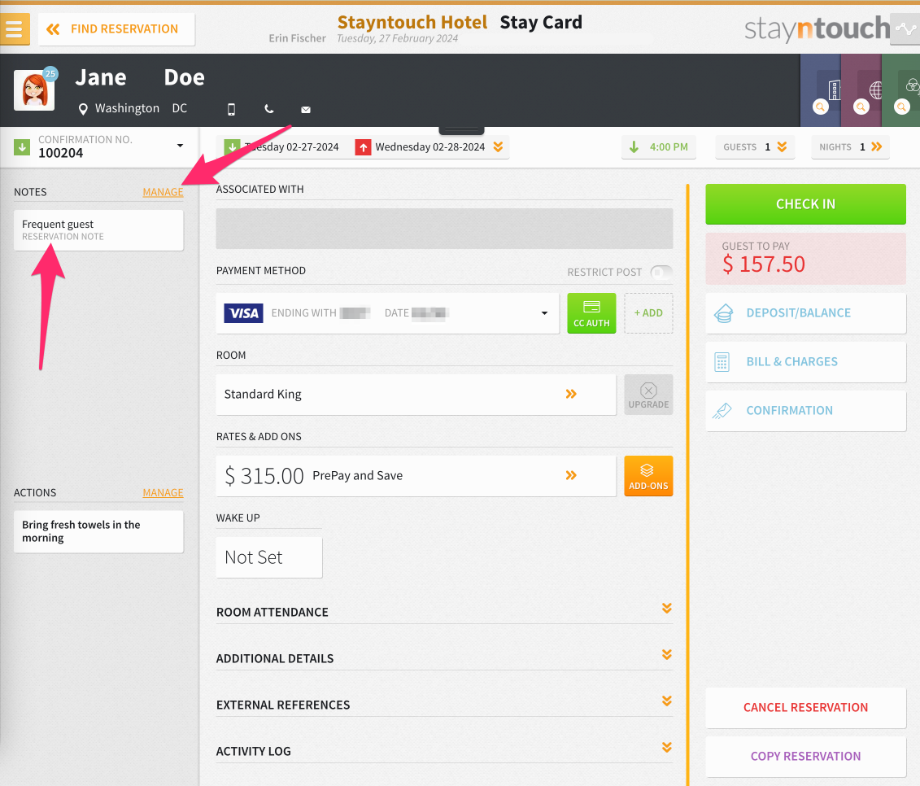
Task: Click the orange Add-Ons button
Action: point(648,476)
